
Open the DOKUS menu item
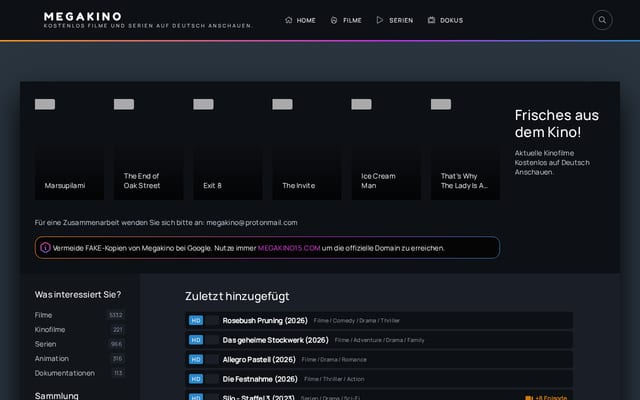445,20
